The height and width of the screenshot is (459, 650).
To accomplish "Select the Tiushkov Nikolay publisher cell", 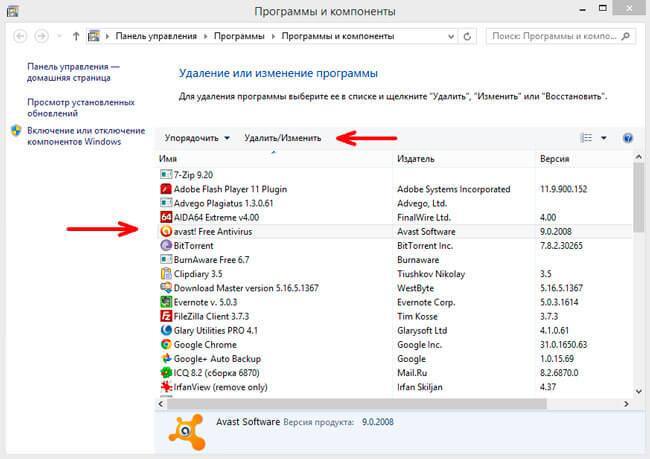I will tap(431, 274).
